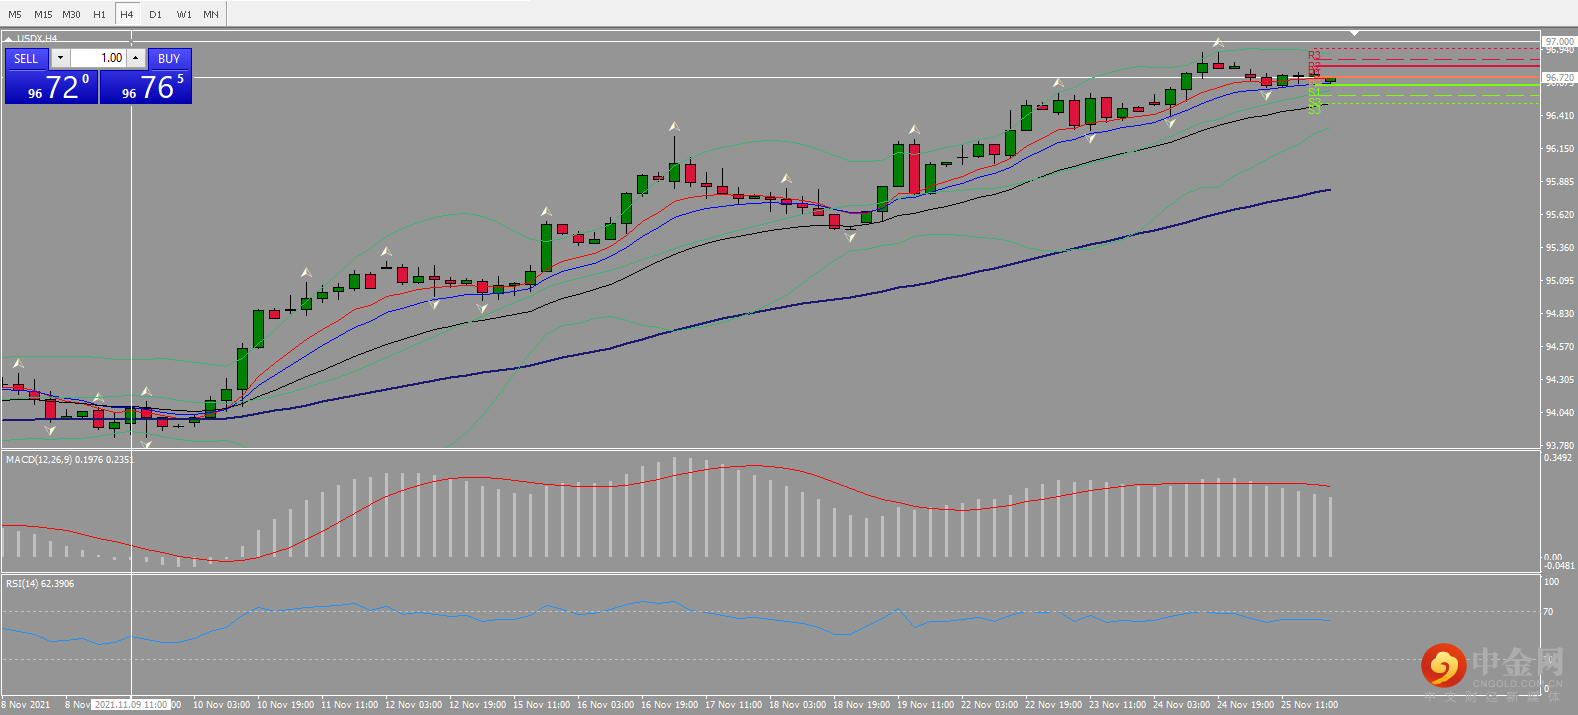This screenshot has height=715, width=1578.
Task: Select the W1 weekly timeframe
Action: (184, 14)
